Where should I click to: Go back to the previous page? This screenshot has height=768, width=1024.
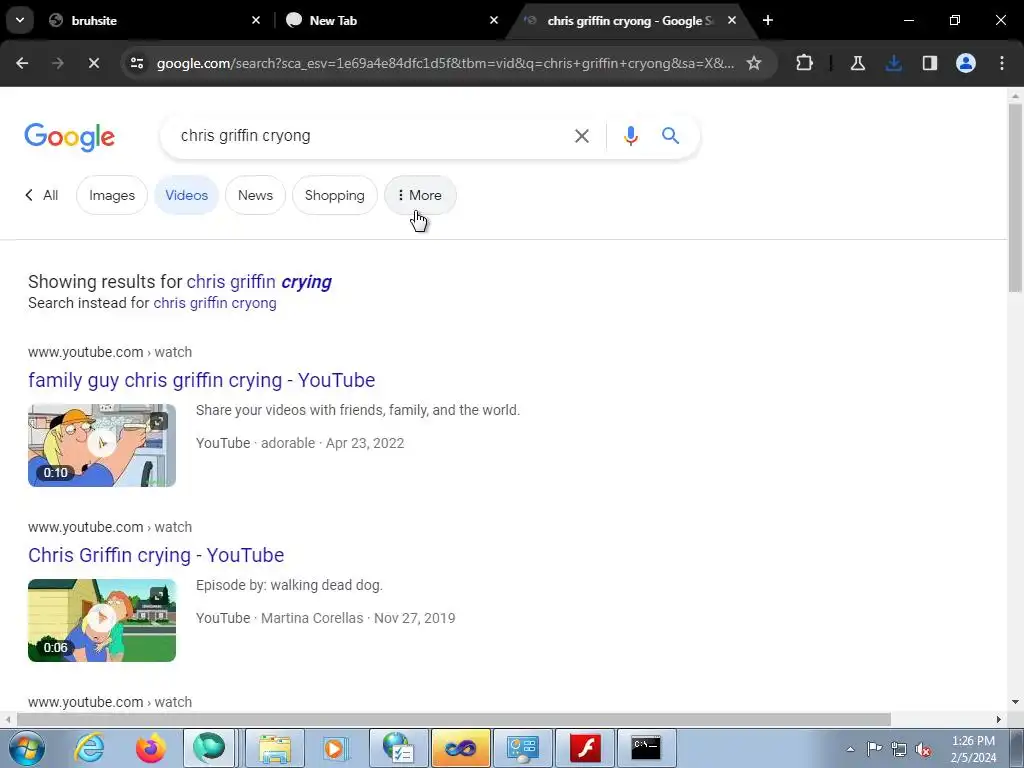(22, 63)
